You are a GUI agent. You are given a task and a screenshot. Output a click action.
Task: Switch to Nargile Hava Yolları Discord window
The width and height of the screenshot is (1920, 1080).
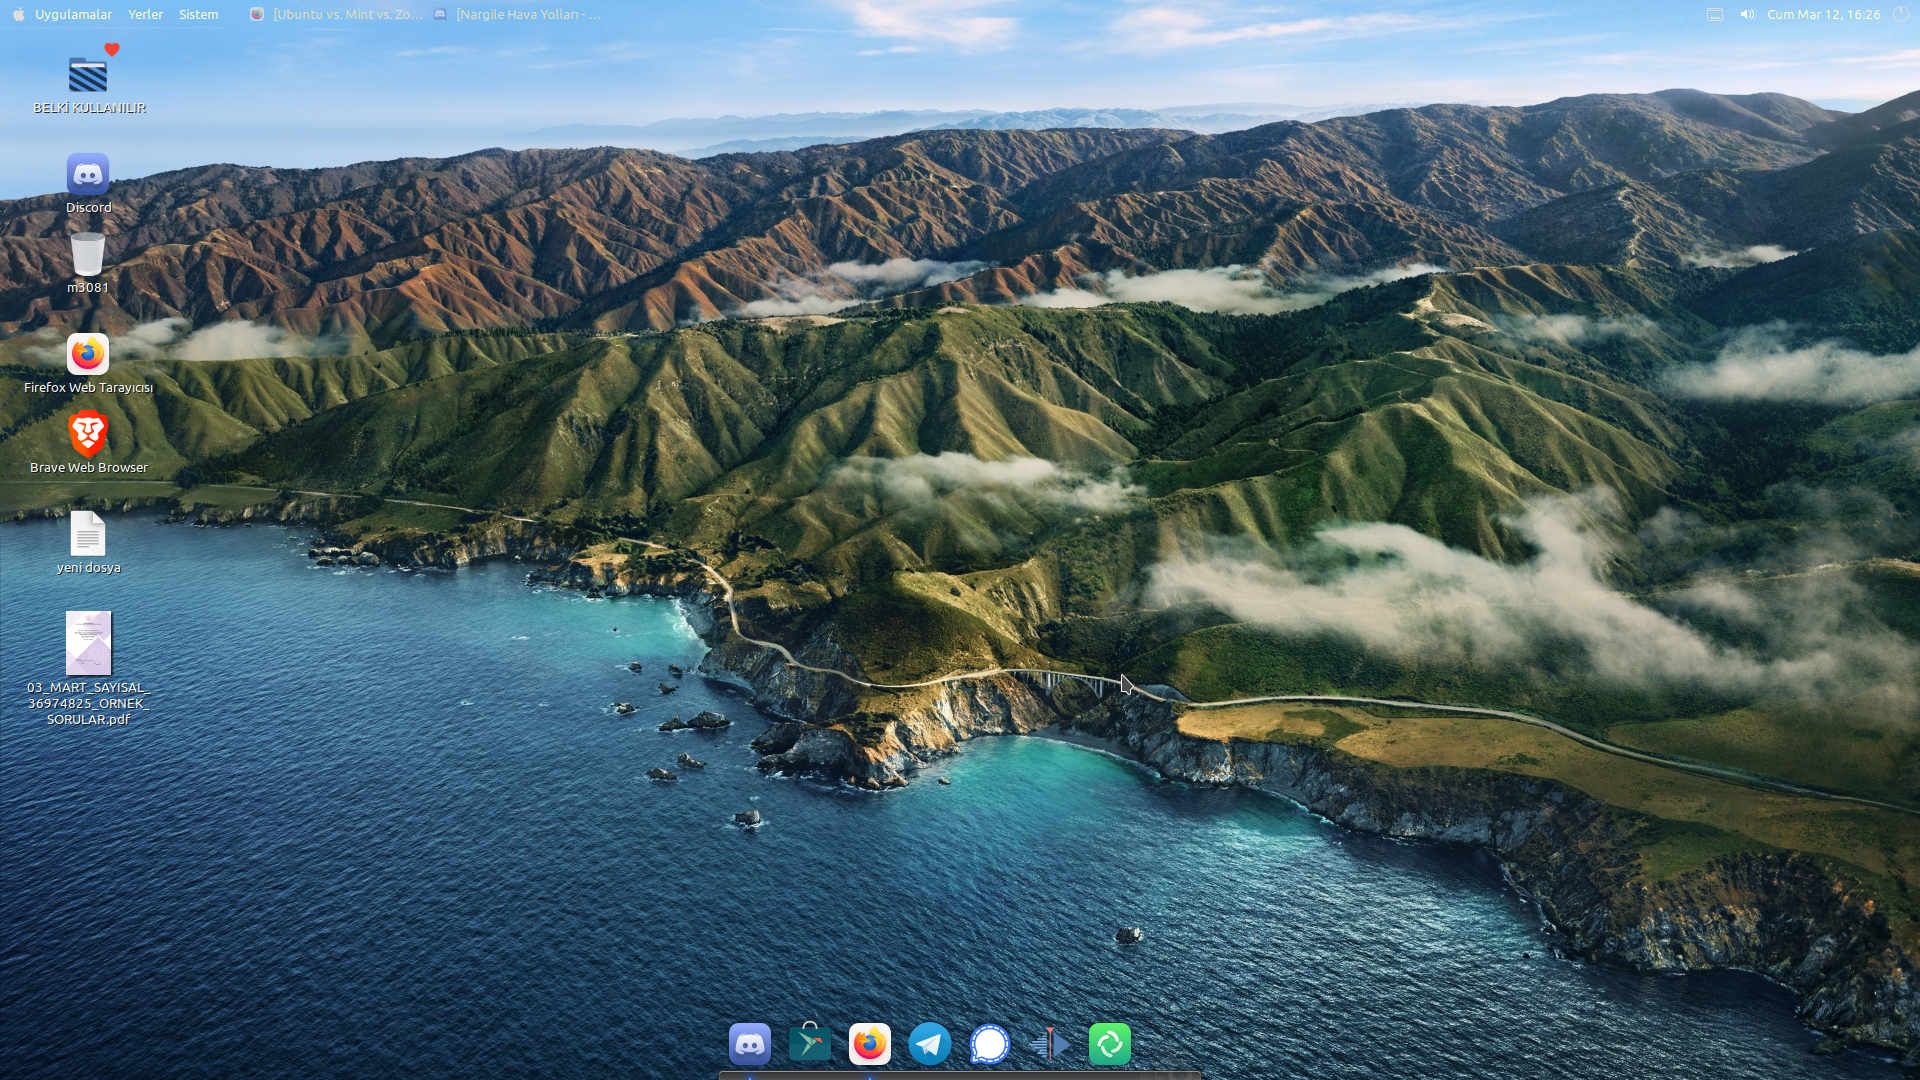pos(518,14)
